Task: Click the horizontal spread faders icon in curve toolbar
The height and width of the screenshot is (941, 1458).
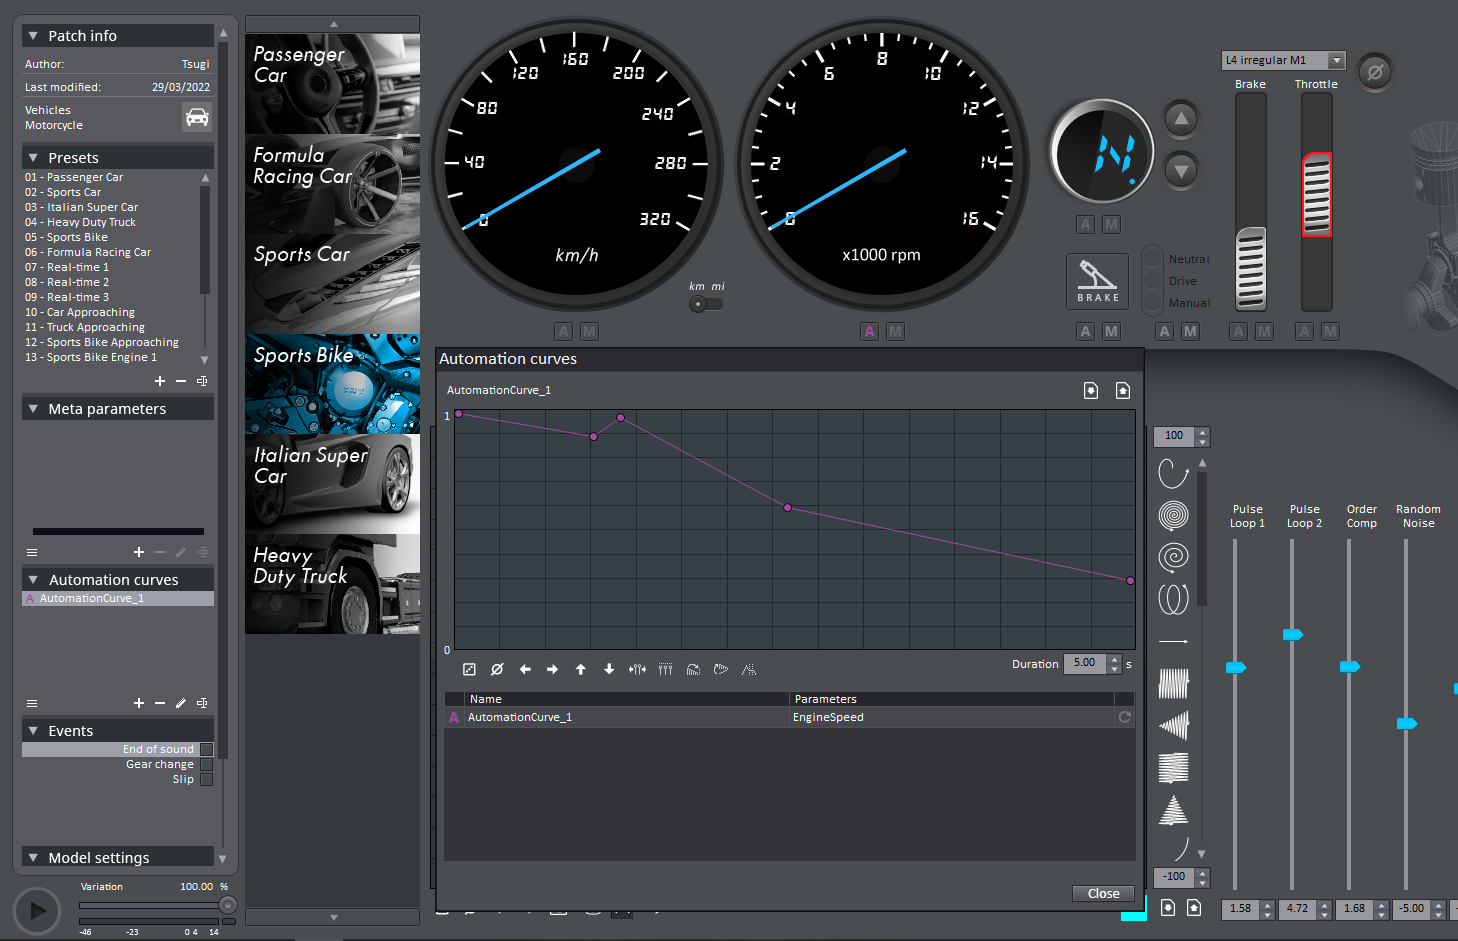Action: click(x=637, y=670)
